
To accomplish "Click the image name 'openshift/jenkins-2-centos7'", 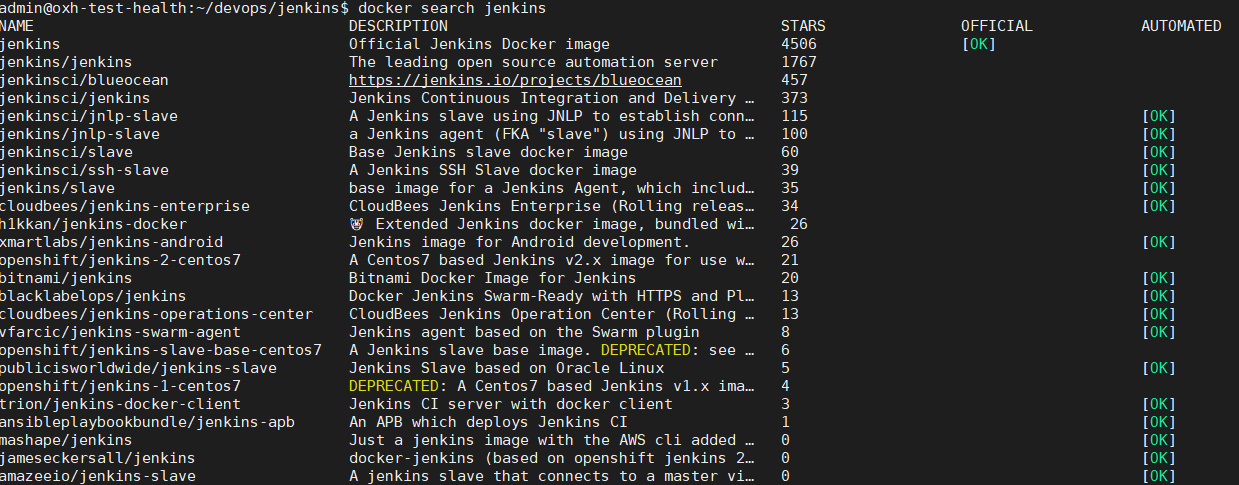I will point(119,260).
